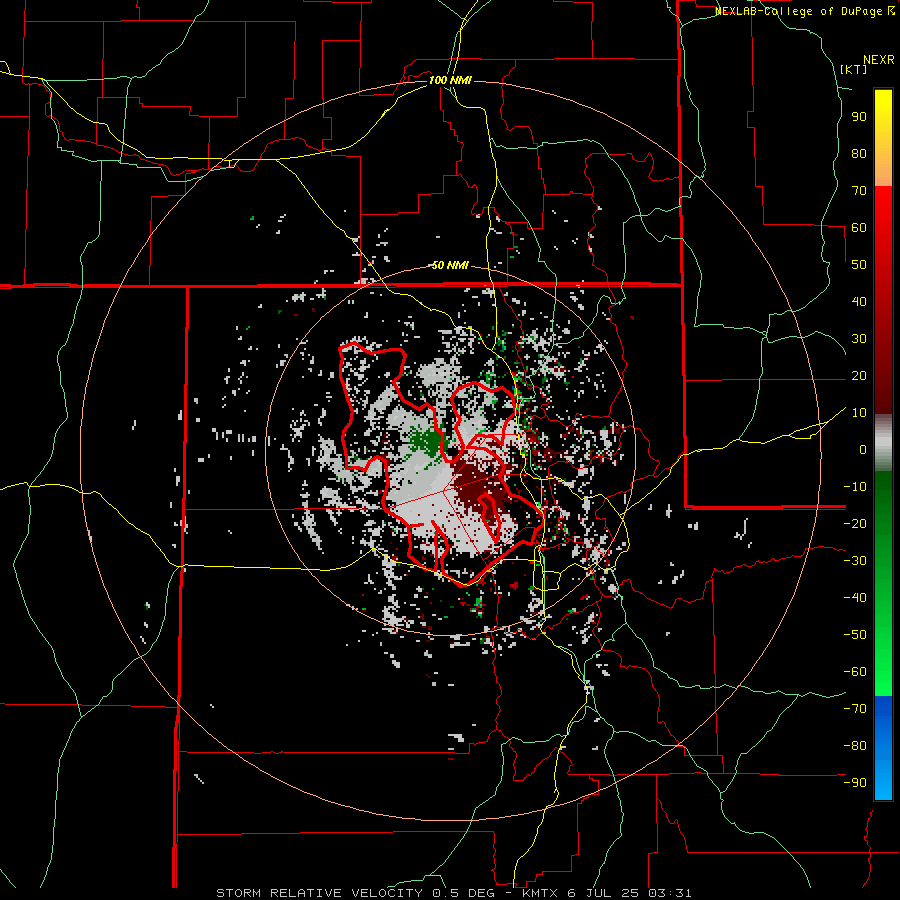
Task: Select the "03:31" timestamp text
Action: [669, 893]
